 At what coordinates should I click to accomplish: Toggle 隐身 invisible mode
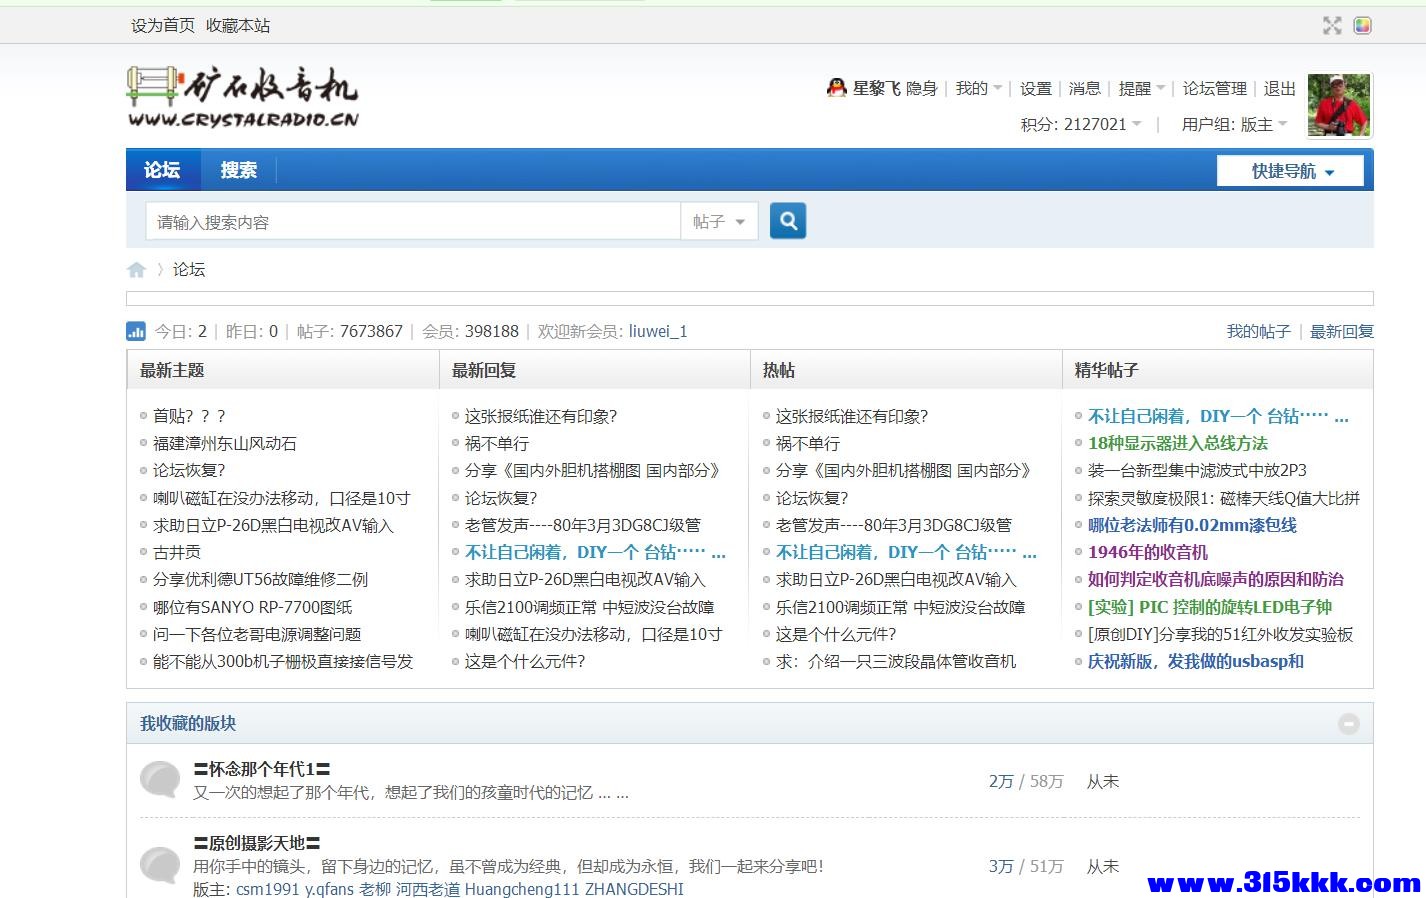click(921, 88)
